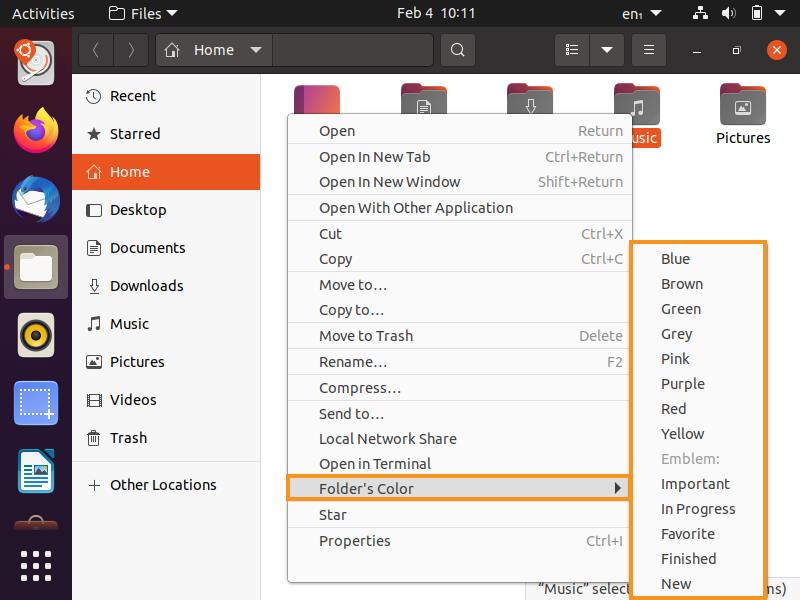The image size is (800, 600).
Task: Go back with the left arrow
Action: pos(95,50)
